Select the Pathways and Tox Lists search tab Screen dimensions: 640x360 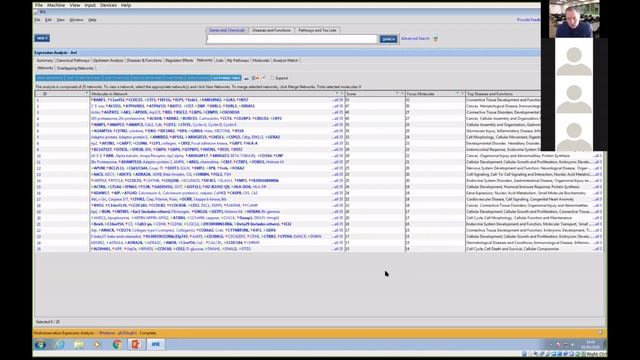pyautogui.click(x=318, y=30)
